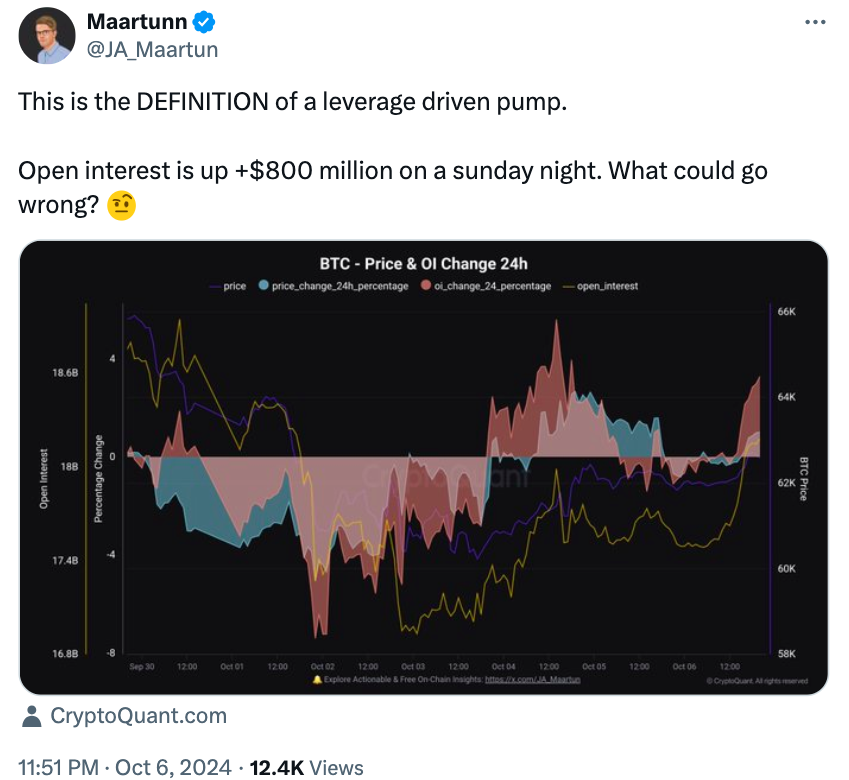Click the chart title BTC - Price & OI Change 24h
Image resolution: width=849 pixels, height=780 pixels.
point(423,264)
